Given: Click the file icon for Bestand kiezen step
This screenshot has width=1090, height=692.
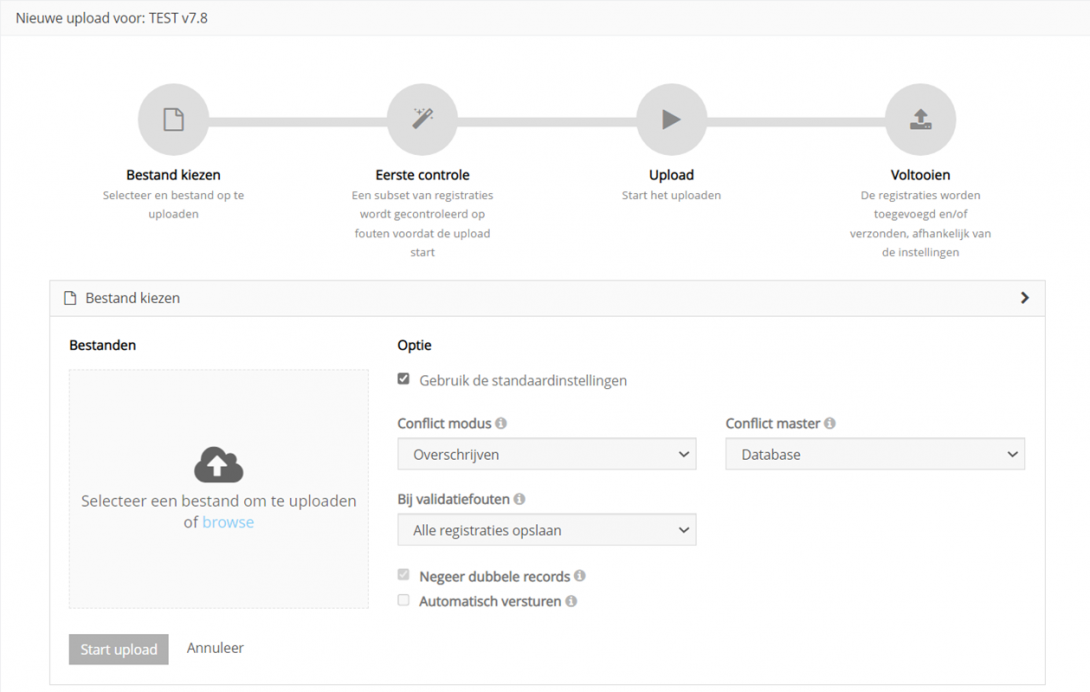Looking at the screenshot, I should [x=174, y=120].
